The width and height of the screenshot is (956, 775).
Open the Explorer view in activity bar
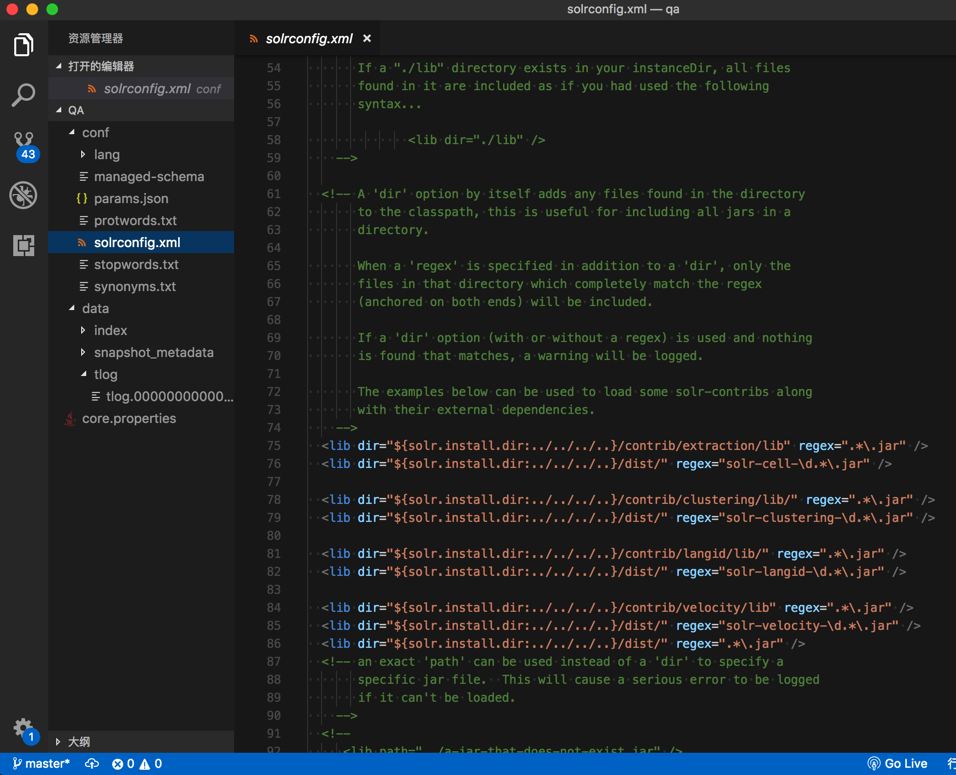[x=23, y=45]
